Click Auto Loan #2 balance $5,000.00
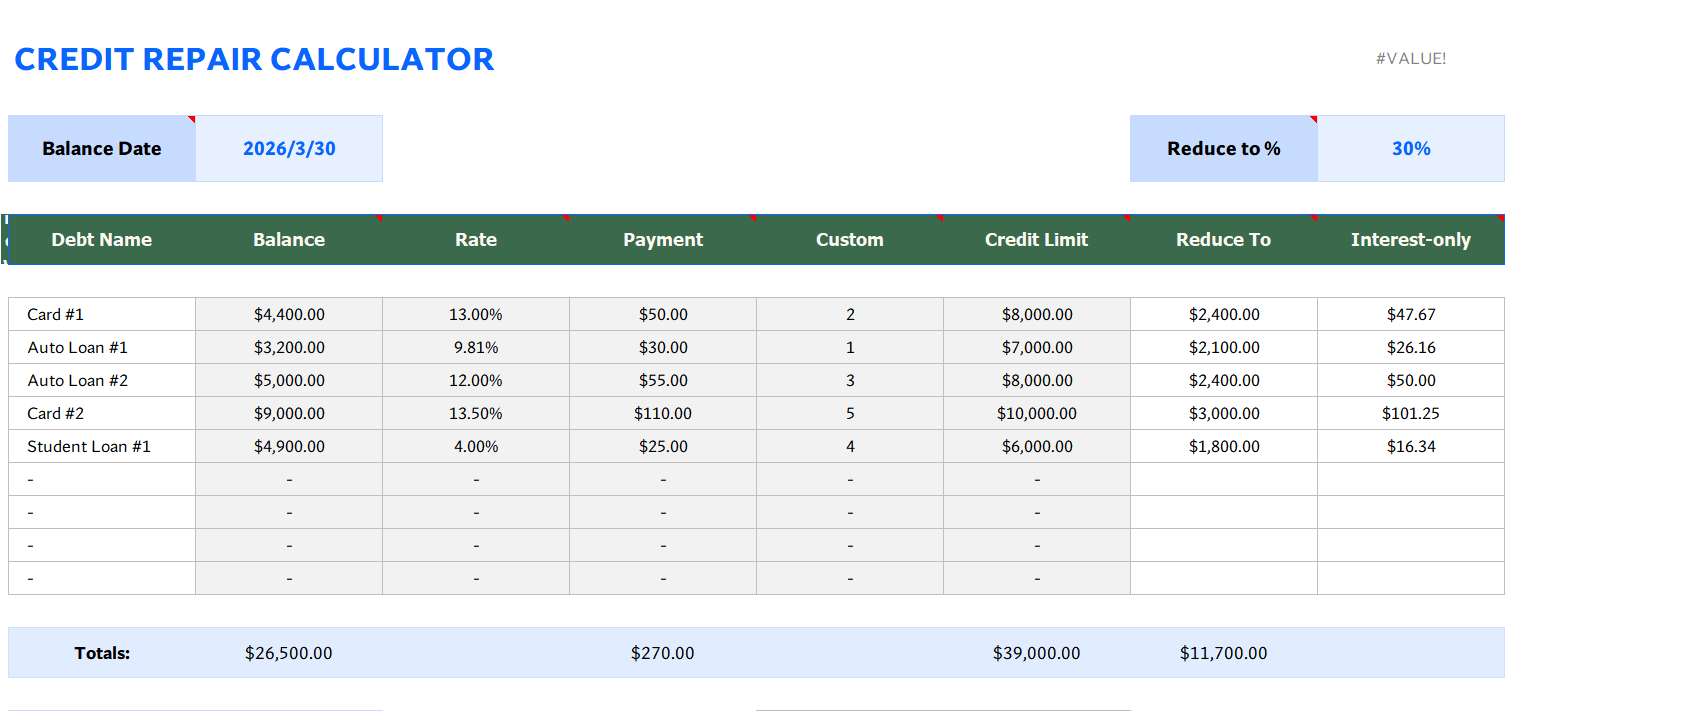 (289, 380)
